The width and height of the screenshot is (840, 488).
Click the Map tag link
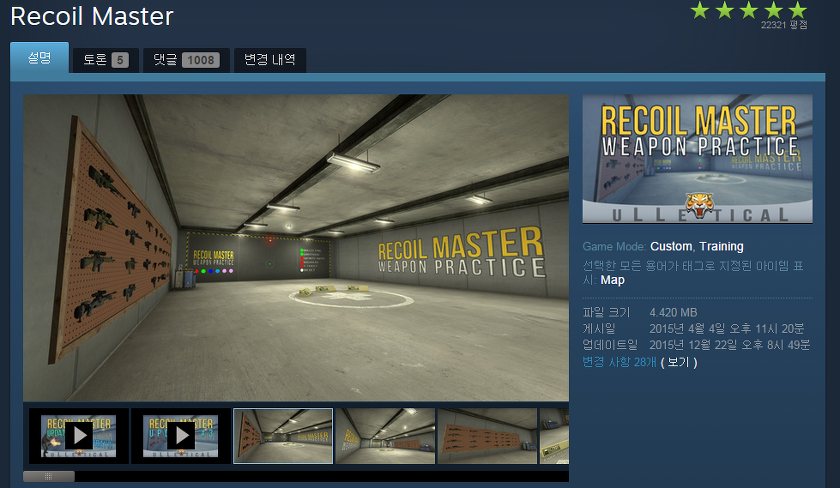click(612, 280)
